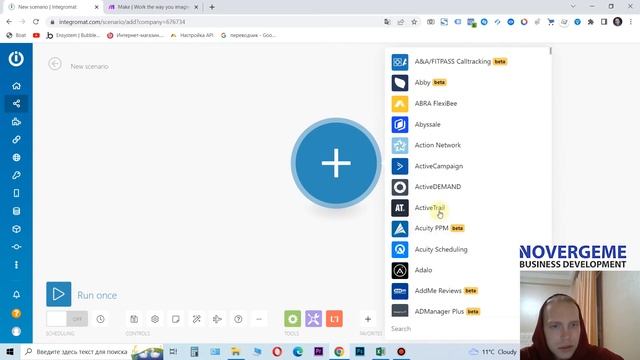Select Abyssale app
The image size is (640, 360).
tap(468, 124)
